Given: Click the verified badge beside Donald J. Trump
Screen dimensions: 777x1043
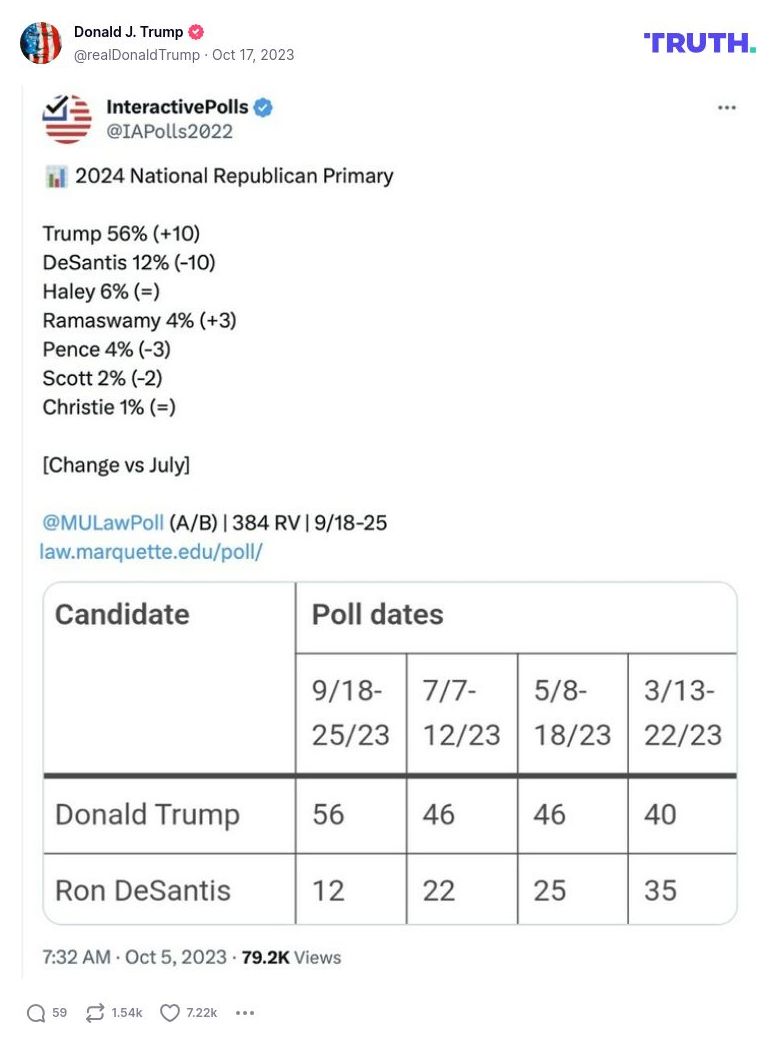Looking at the screenshot, I should click(195, 31).
